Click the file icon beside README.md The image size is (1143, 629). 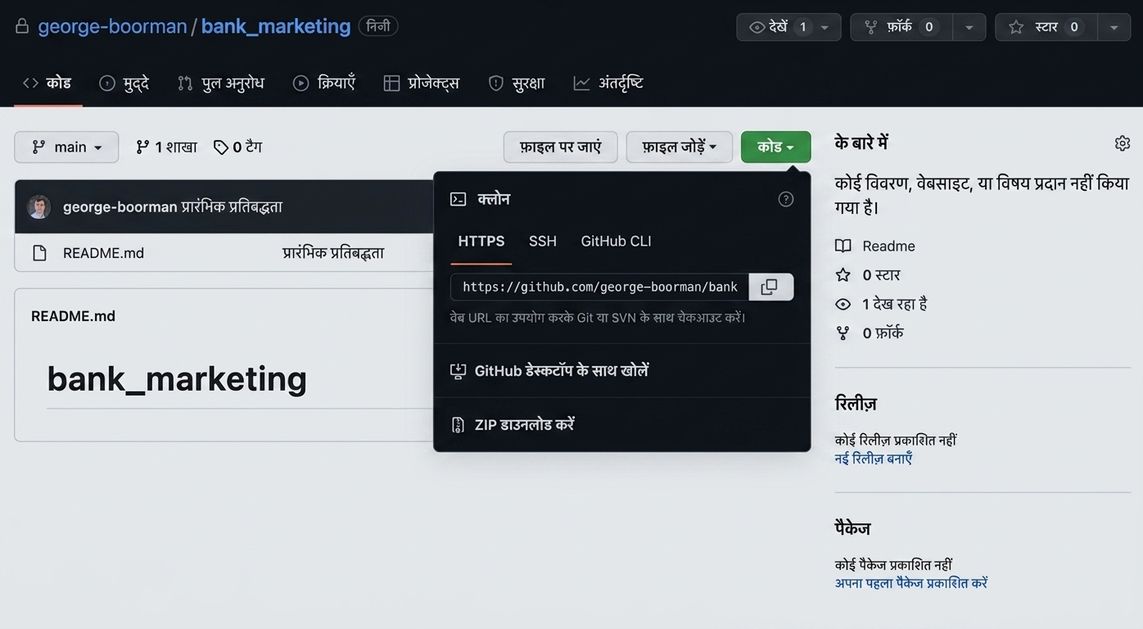coord(39,253)
